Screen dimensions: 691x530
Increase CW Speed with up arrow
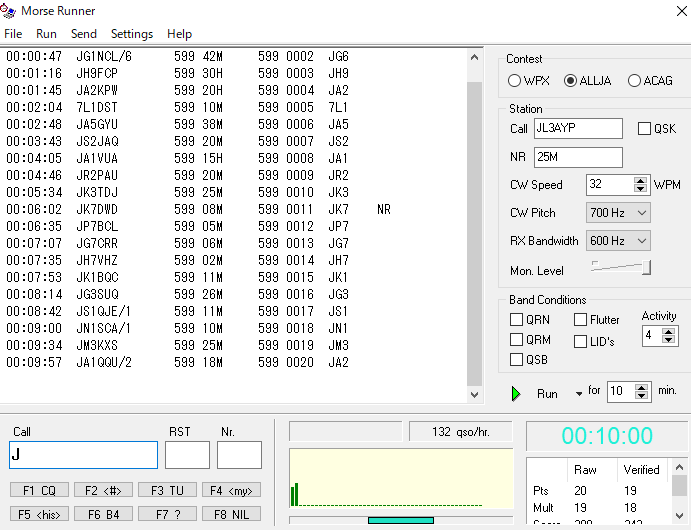(640, 180)
